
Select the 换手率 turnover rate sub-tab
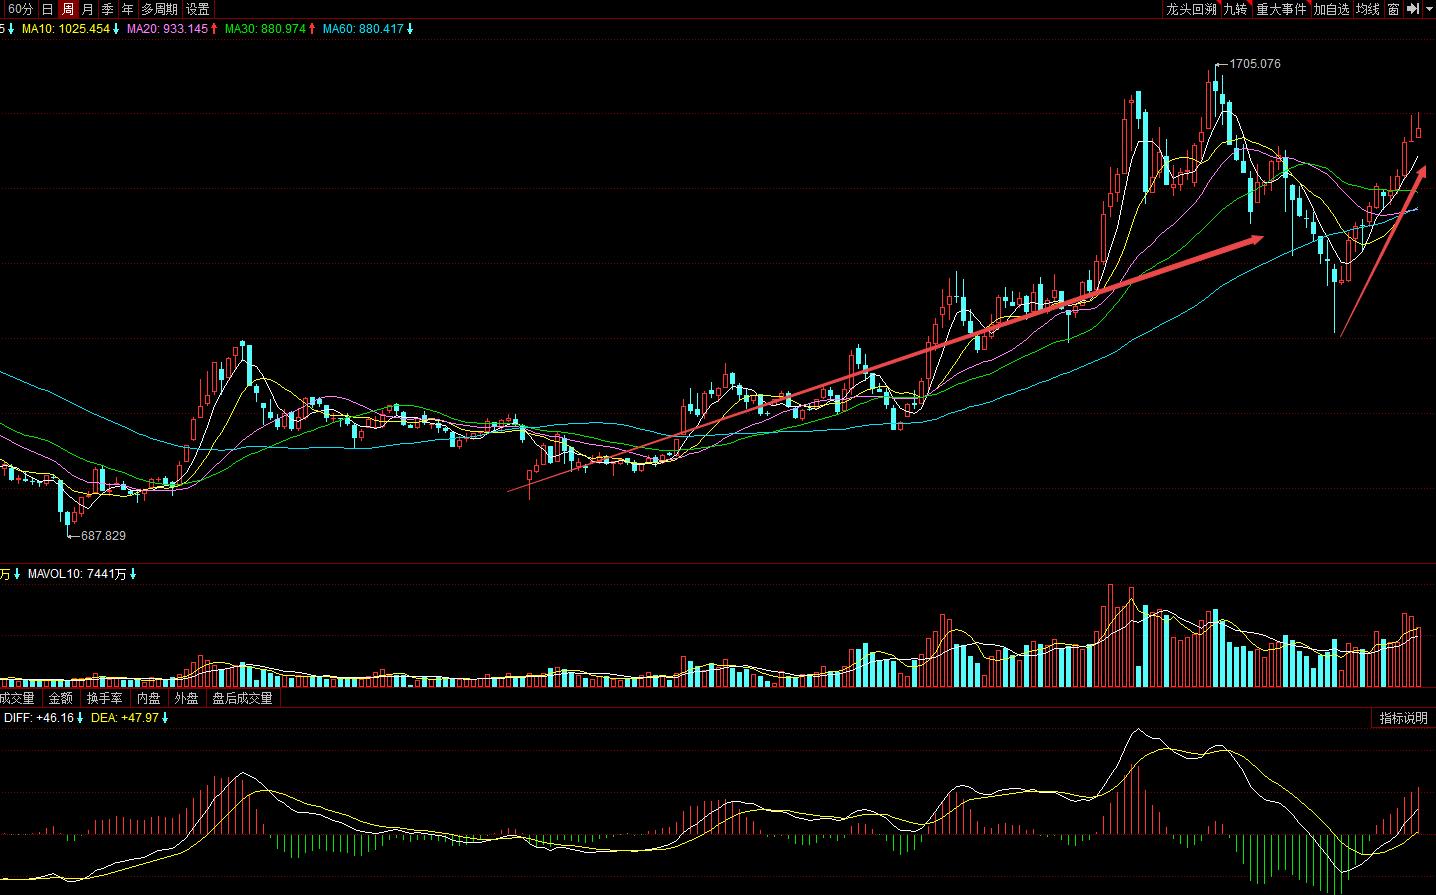[105, 698]
